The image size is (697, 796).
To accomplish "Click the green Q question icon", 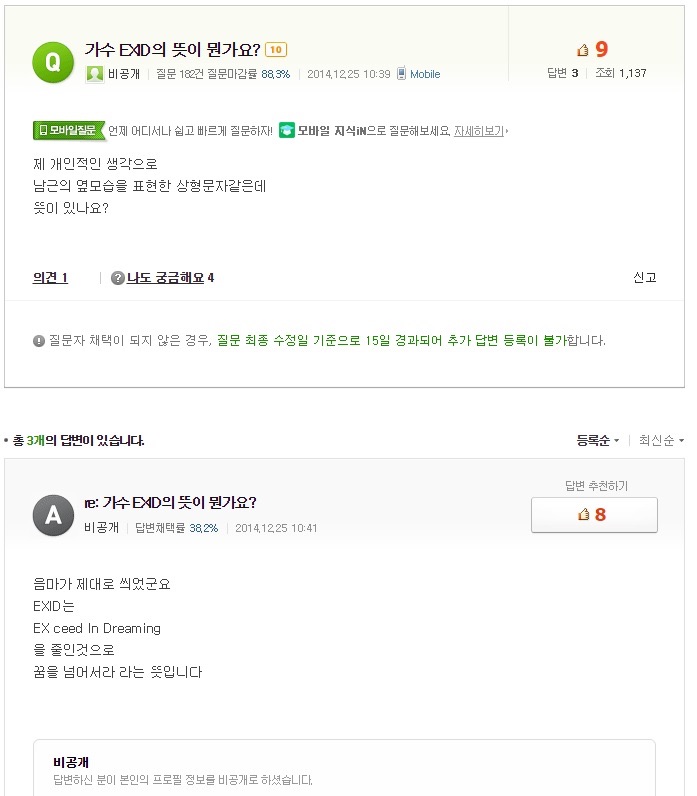I will pyautogui.click(x=53, y=62).
